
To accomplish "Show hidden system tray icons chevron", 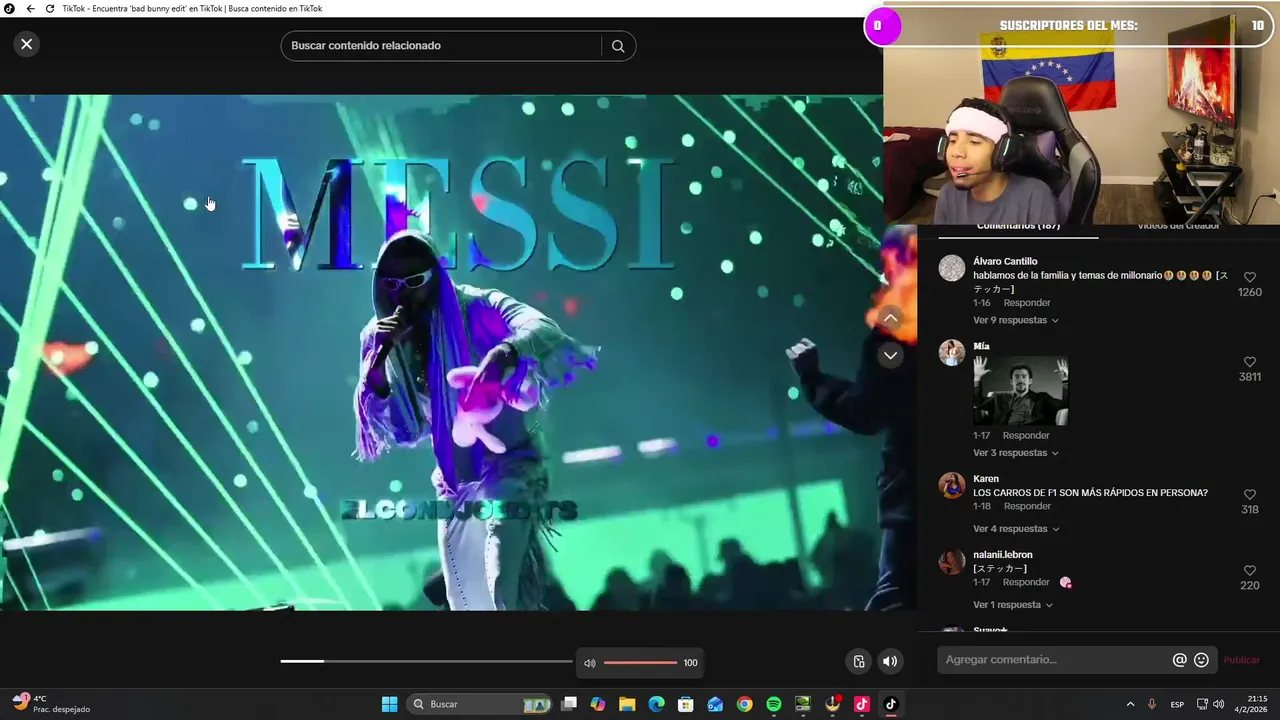I will (1130, 704).
